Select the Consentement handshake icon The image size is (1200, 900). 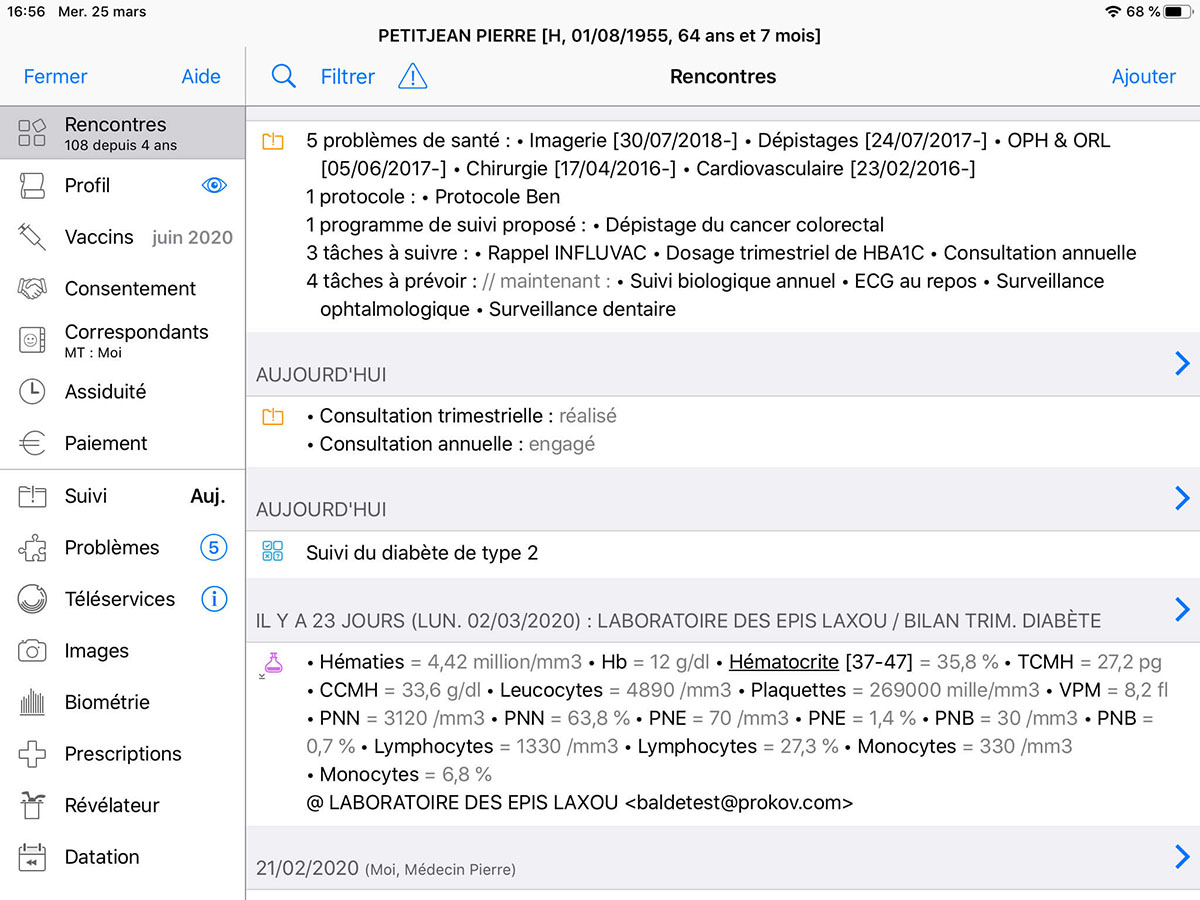(32, 289)
